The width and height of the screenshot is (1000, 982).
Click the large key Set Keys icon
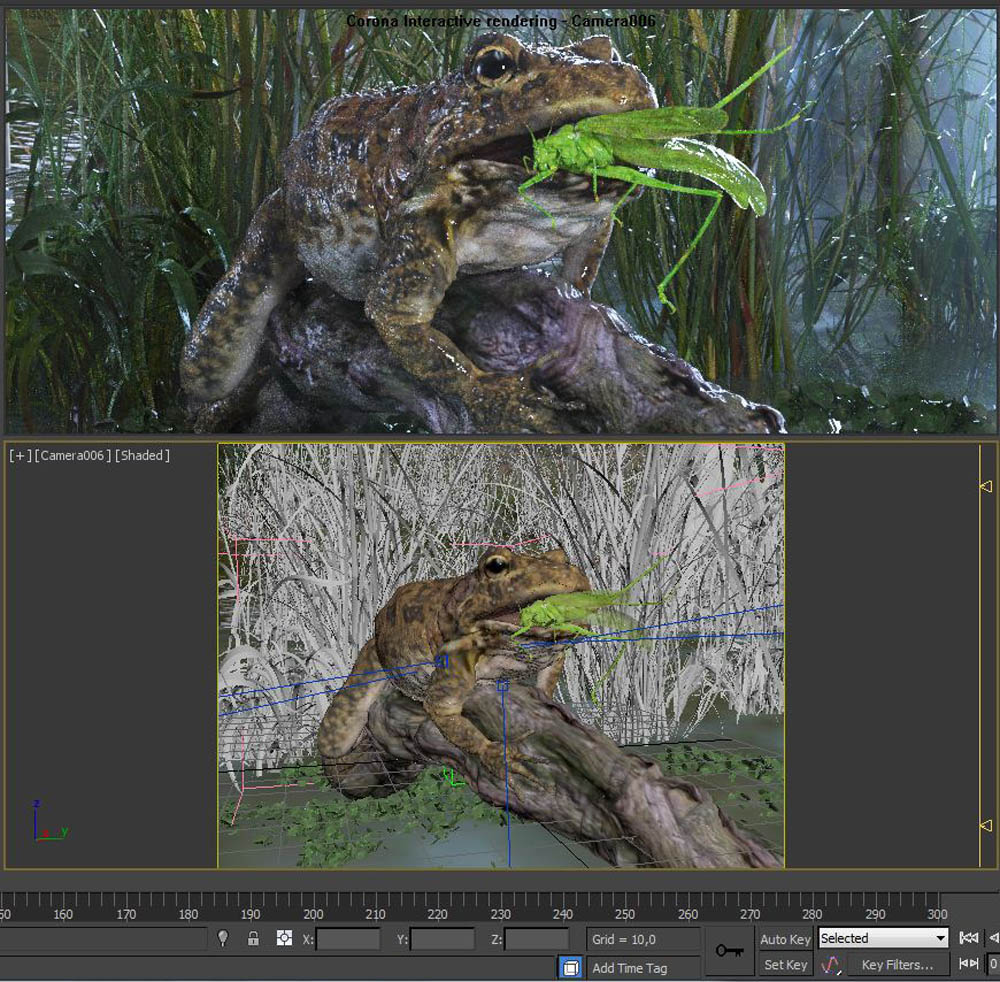[x=729, y=951]
